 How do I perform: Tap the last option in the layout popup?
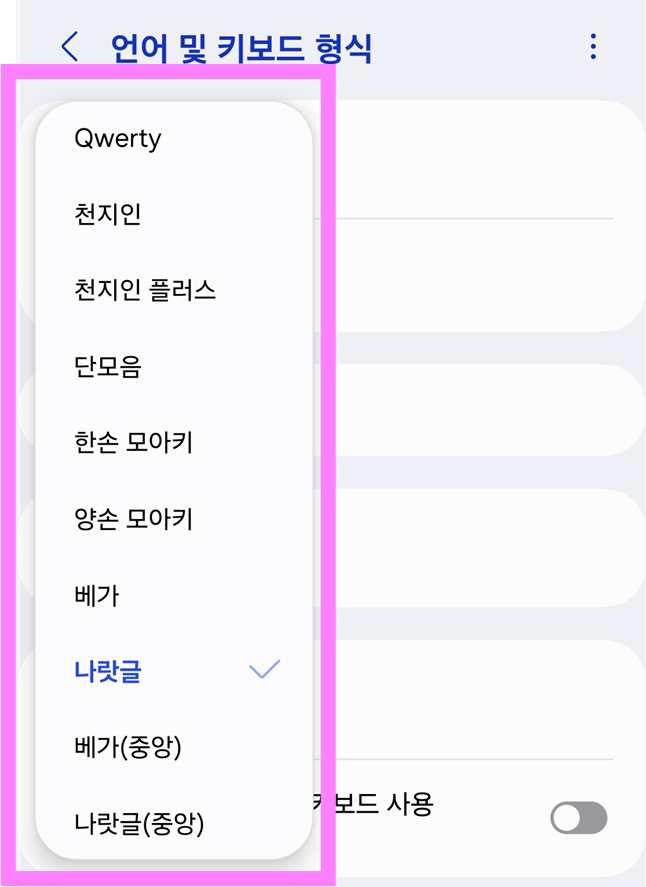[x=140, y=824]
